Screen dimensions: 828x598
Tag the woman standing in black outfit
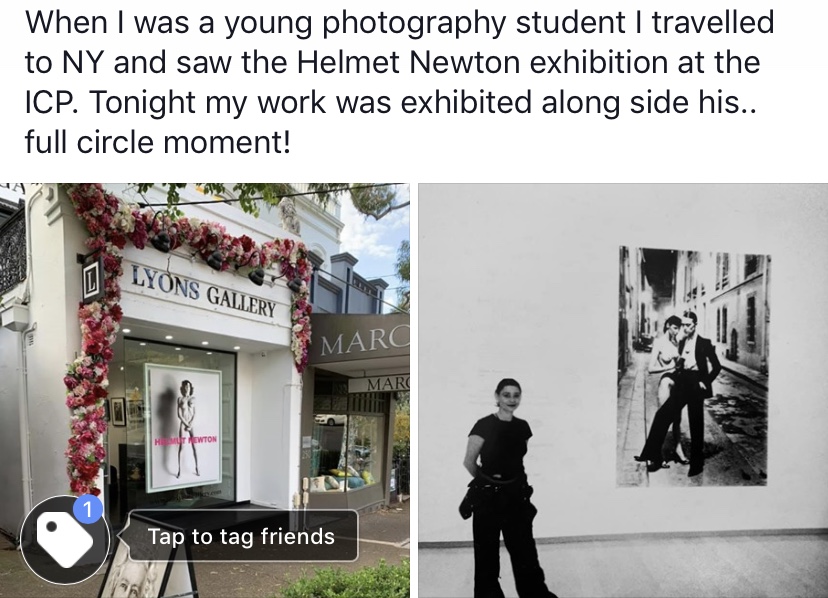[501, 488]
